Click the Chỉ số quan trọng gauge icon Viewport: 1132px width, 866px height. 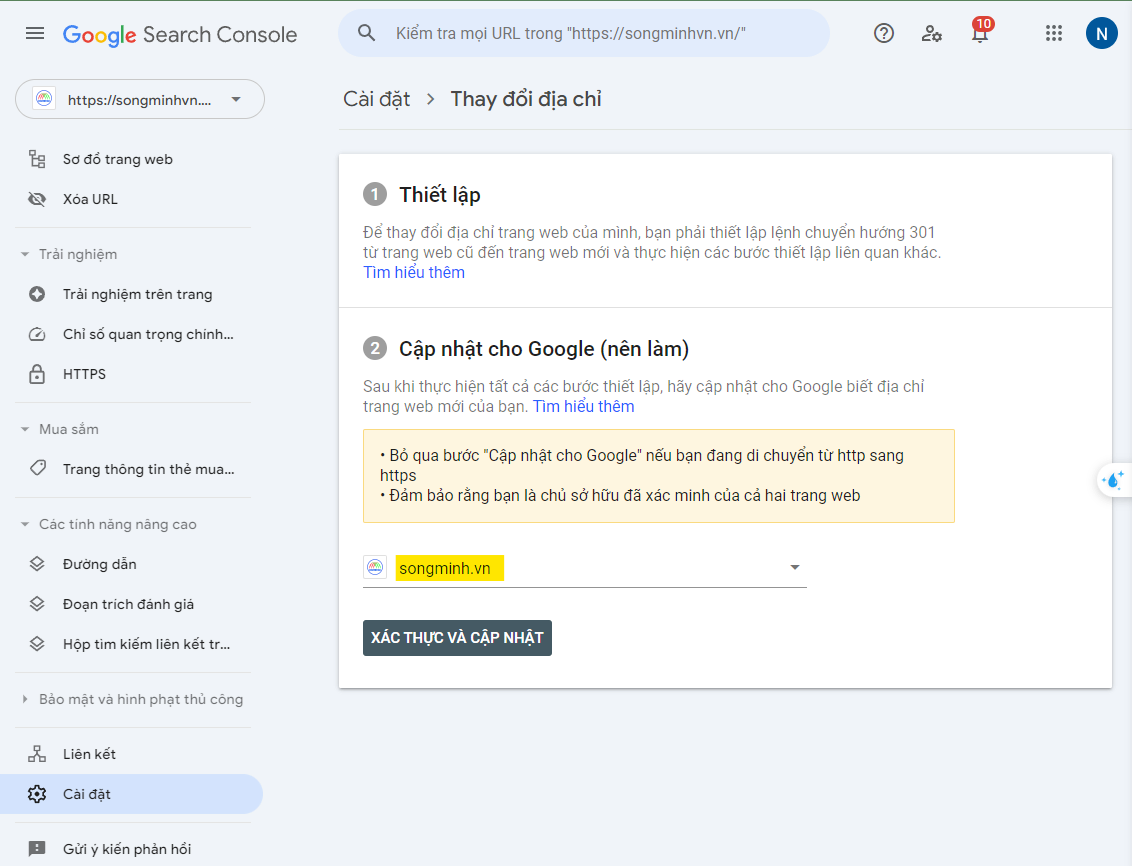tap(37, 334)
